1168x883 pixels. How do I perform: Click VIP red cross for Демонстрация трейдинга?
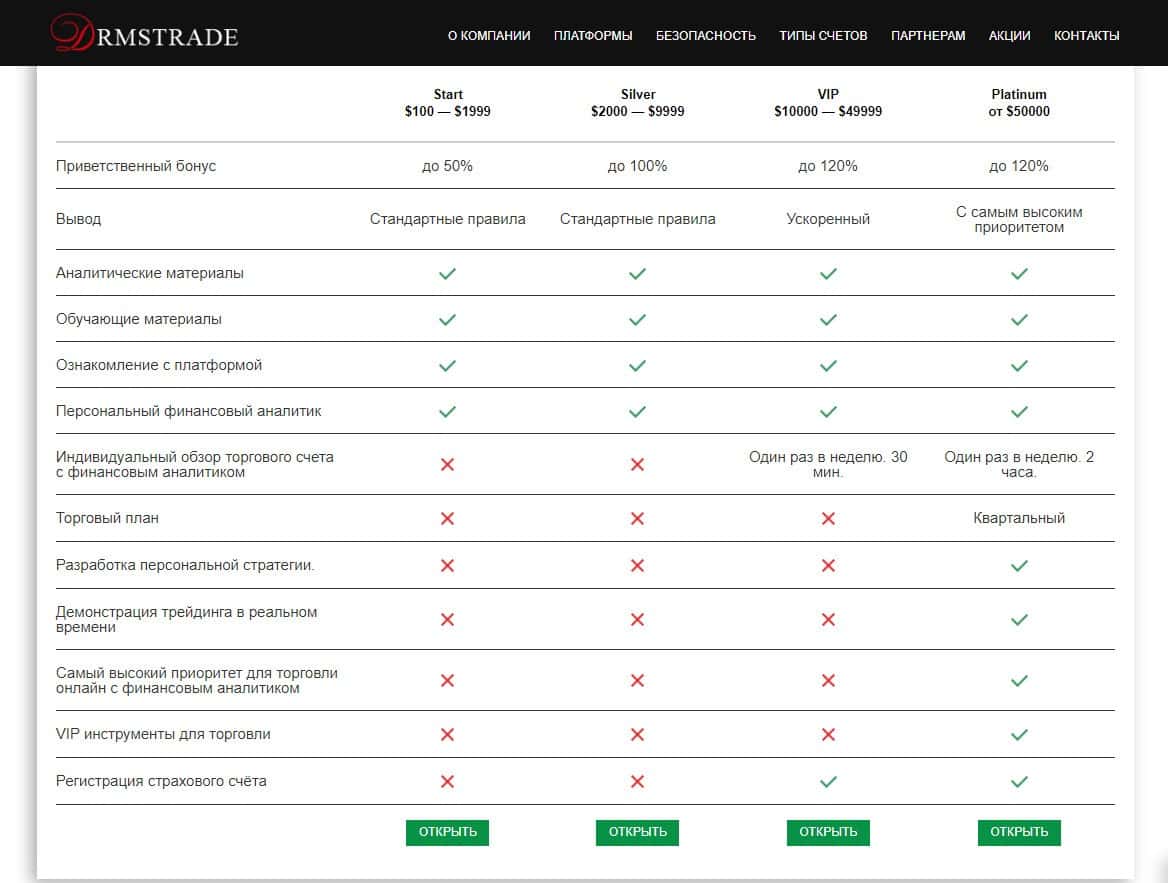pyautogui.click(x=828, y=619)
